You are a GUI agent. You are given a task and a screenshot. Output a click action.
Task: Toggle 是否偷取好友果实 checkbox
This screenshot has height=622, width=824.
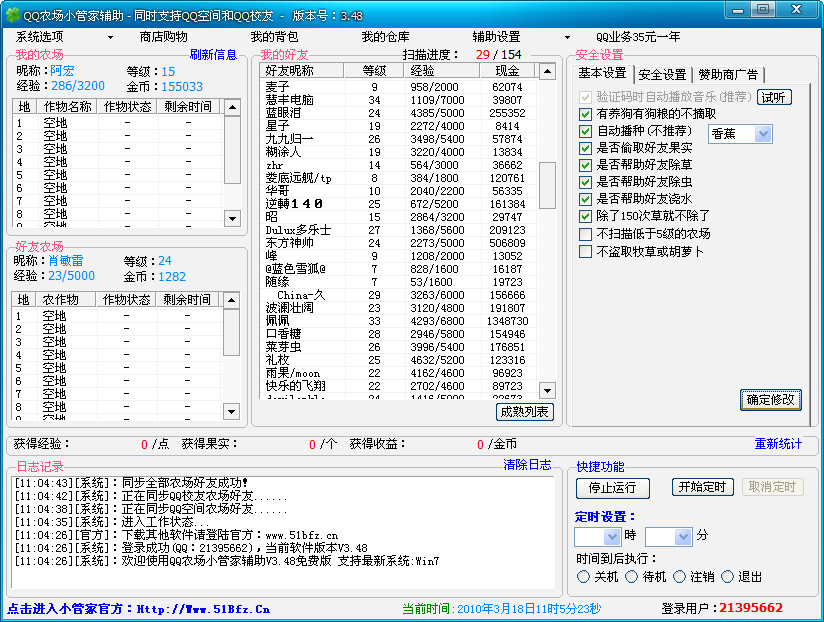click(x=585, y=148)
